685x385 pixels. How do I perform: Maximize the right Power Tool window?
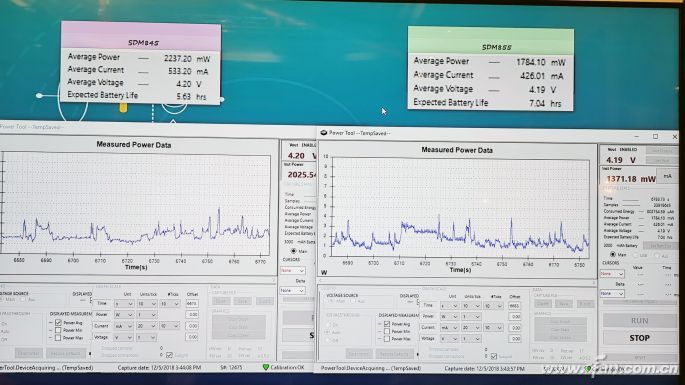(x=655, y=137)
